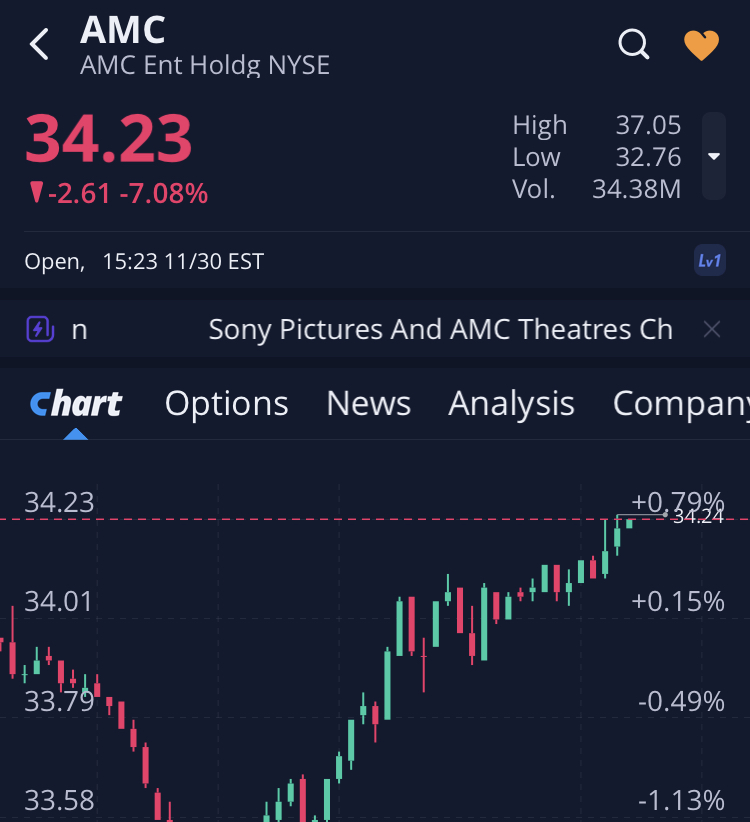
Task: Go to the Analysis tab
Action: pyautogui.click(x=511, y=403)
